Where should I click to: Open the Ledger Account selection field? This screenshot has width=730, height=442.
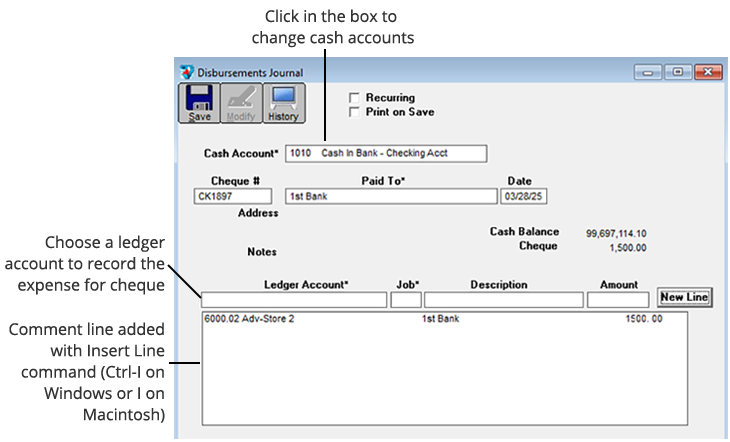coord(293,299)
